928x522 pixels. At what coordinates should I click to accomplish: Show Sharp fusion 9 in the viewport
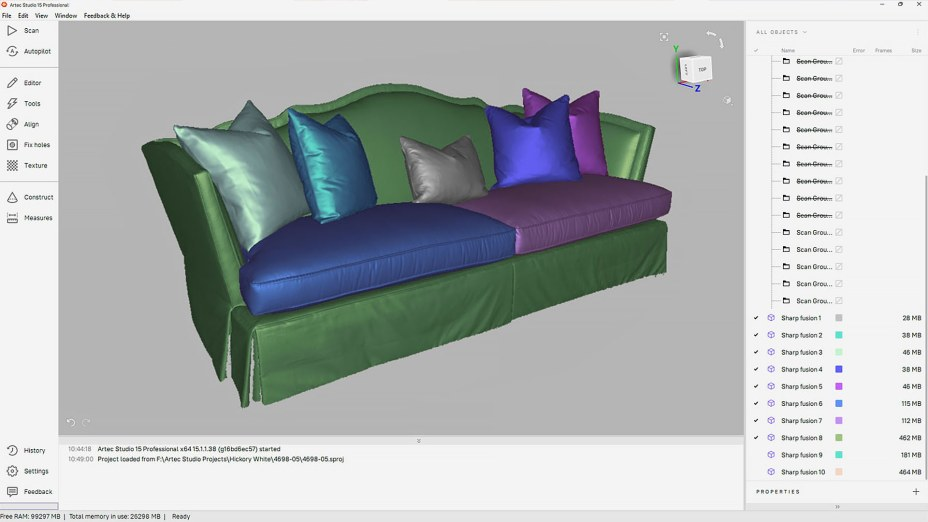(x=756, y=455)
